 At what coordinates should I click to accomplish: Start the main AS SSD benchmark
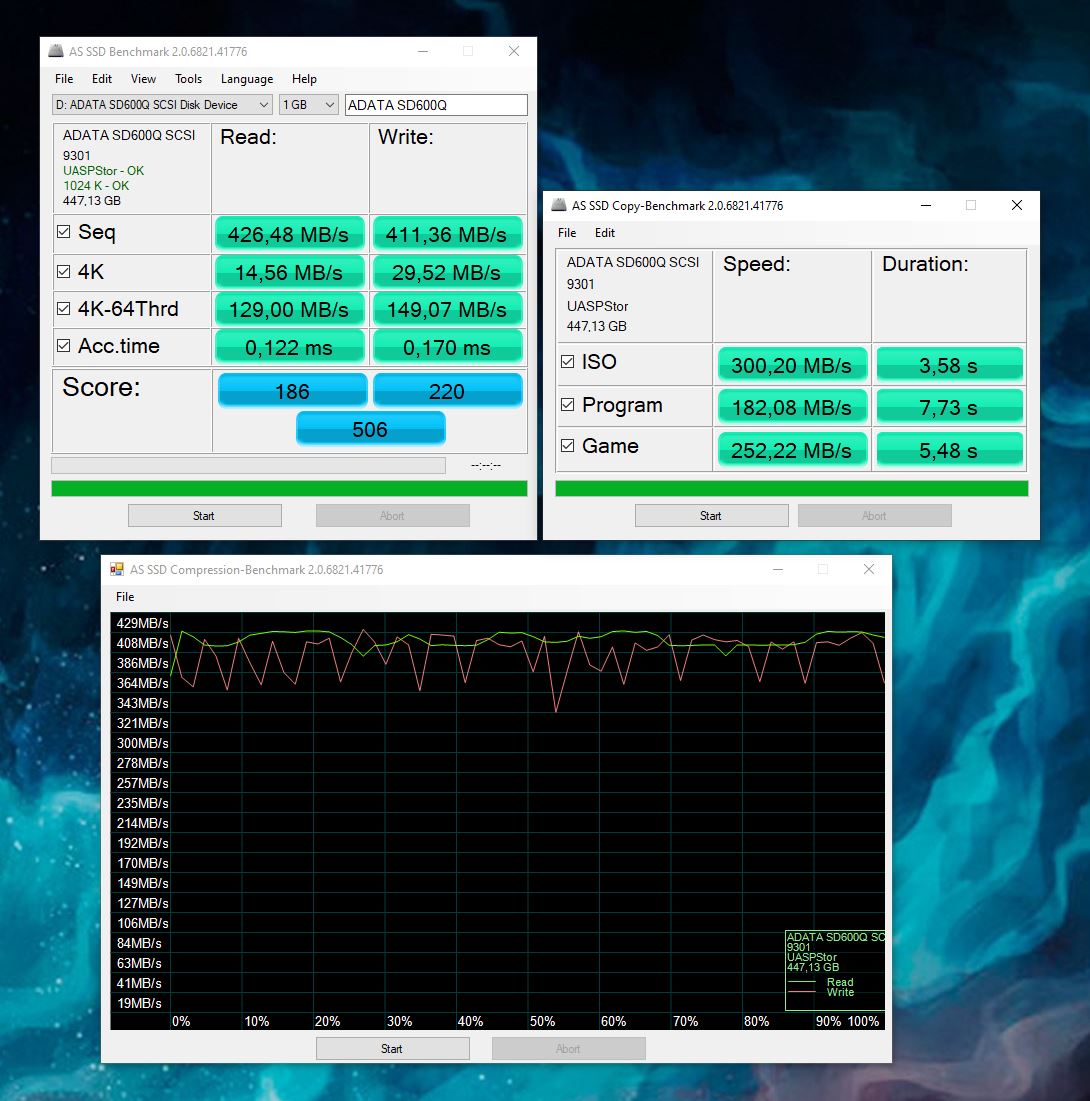(x=204, y=515)
